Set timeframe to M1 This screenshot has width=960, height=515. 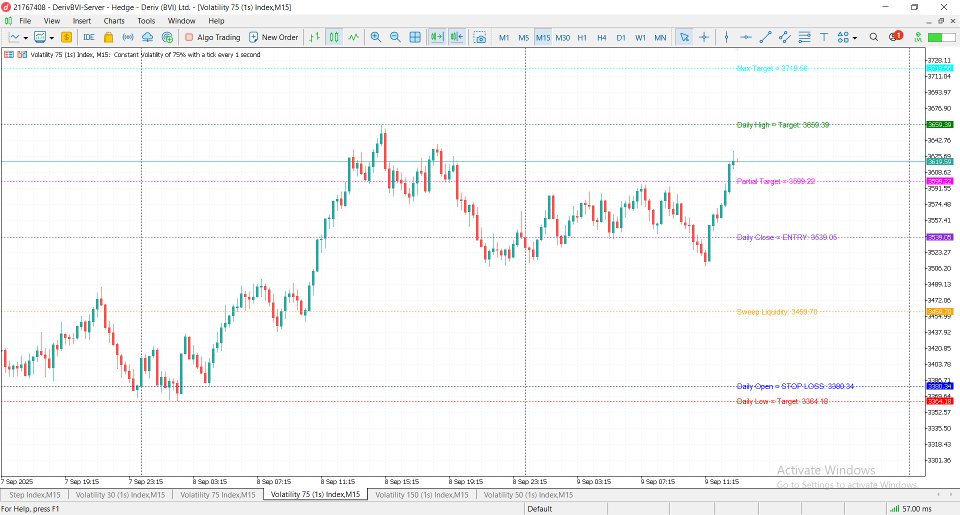pos(504,37)
